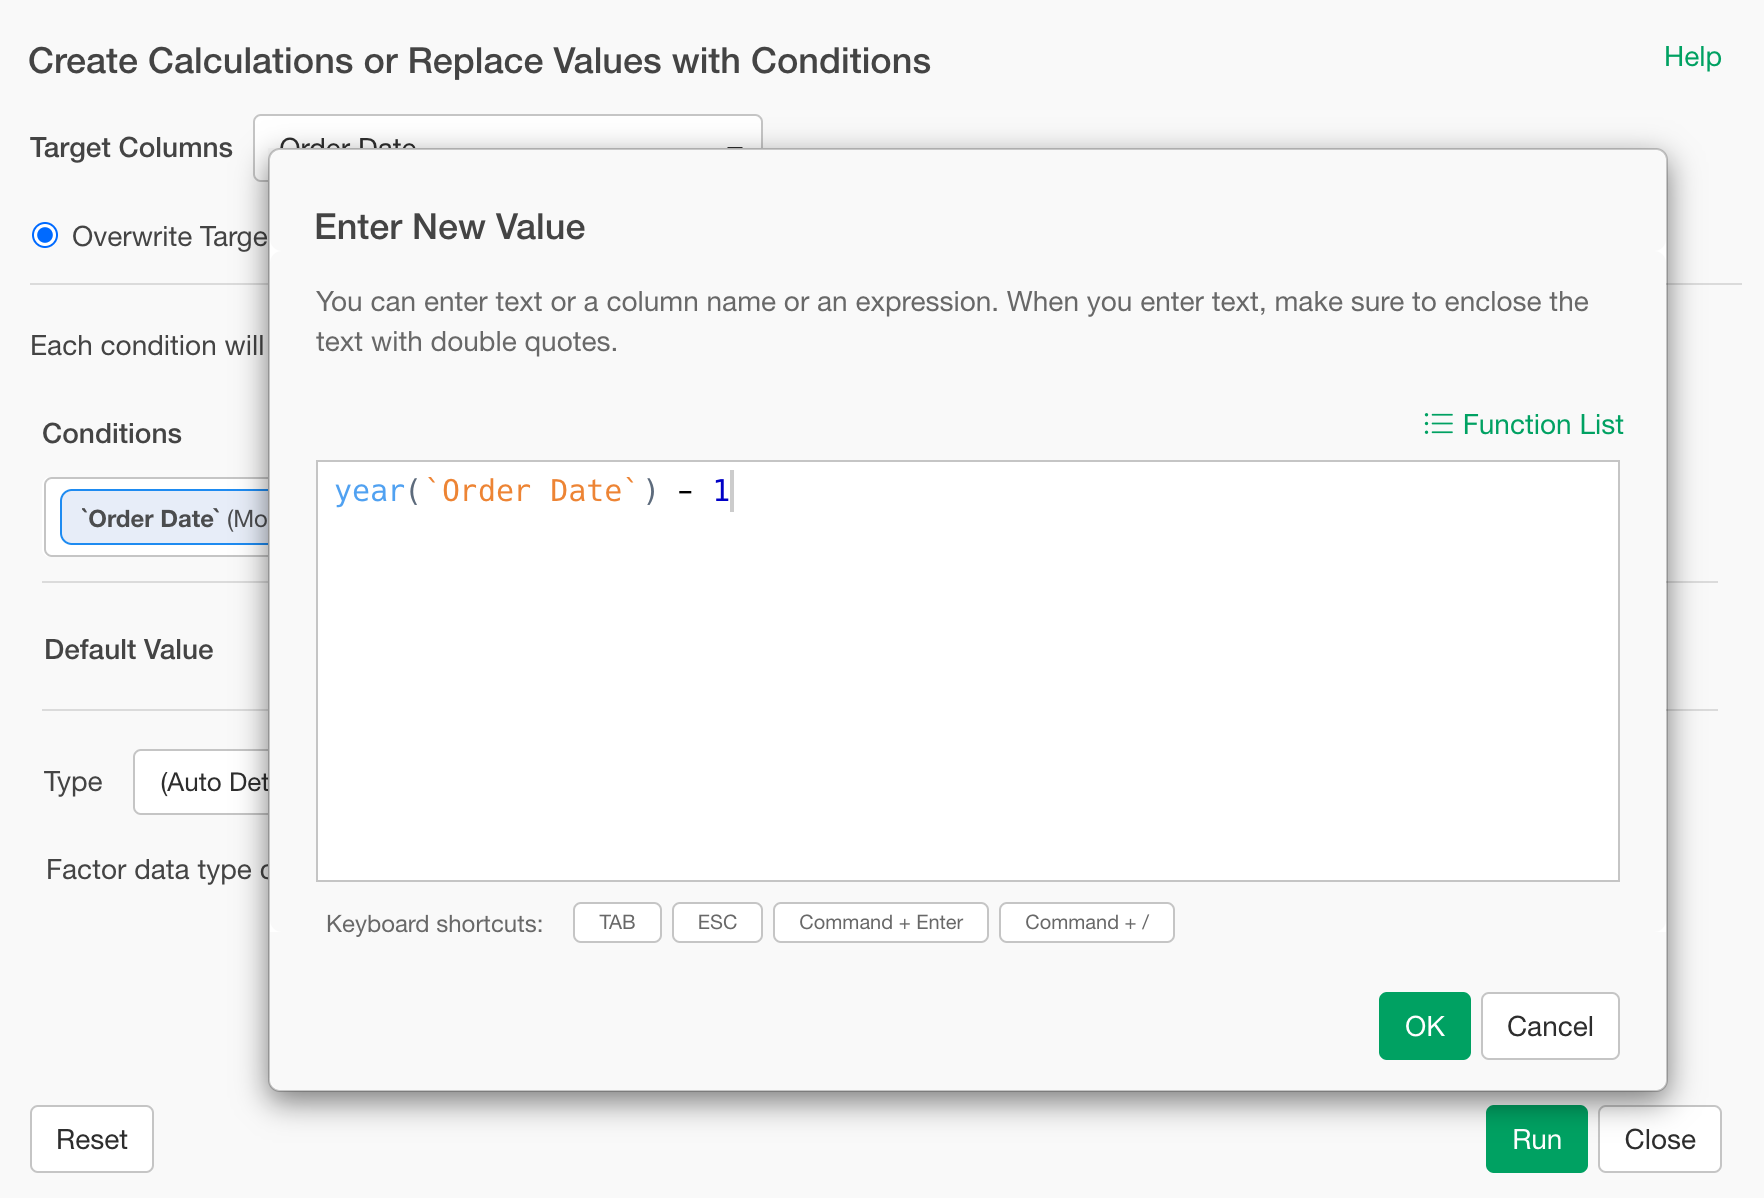The height and width of the screenshot is (1198, 1764).
Task: Click the orange Order Date token in the expression
Action: 531,491
